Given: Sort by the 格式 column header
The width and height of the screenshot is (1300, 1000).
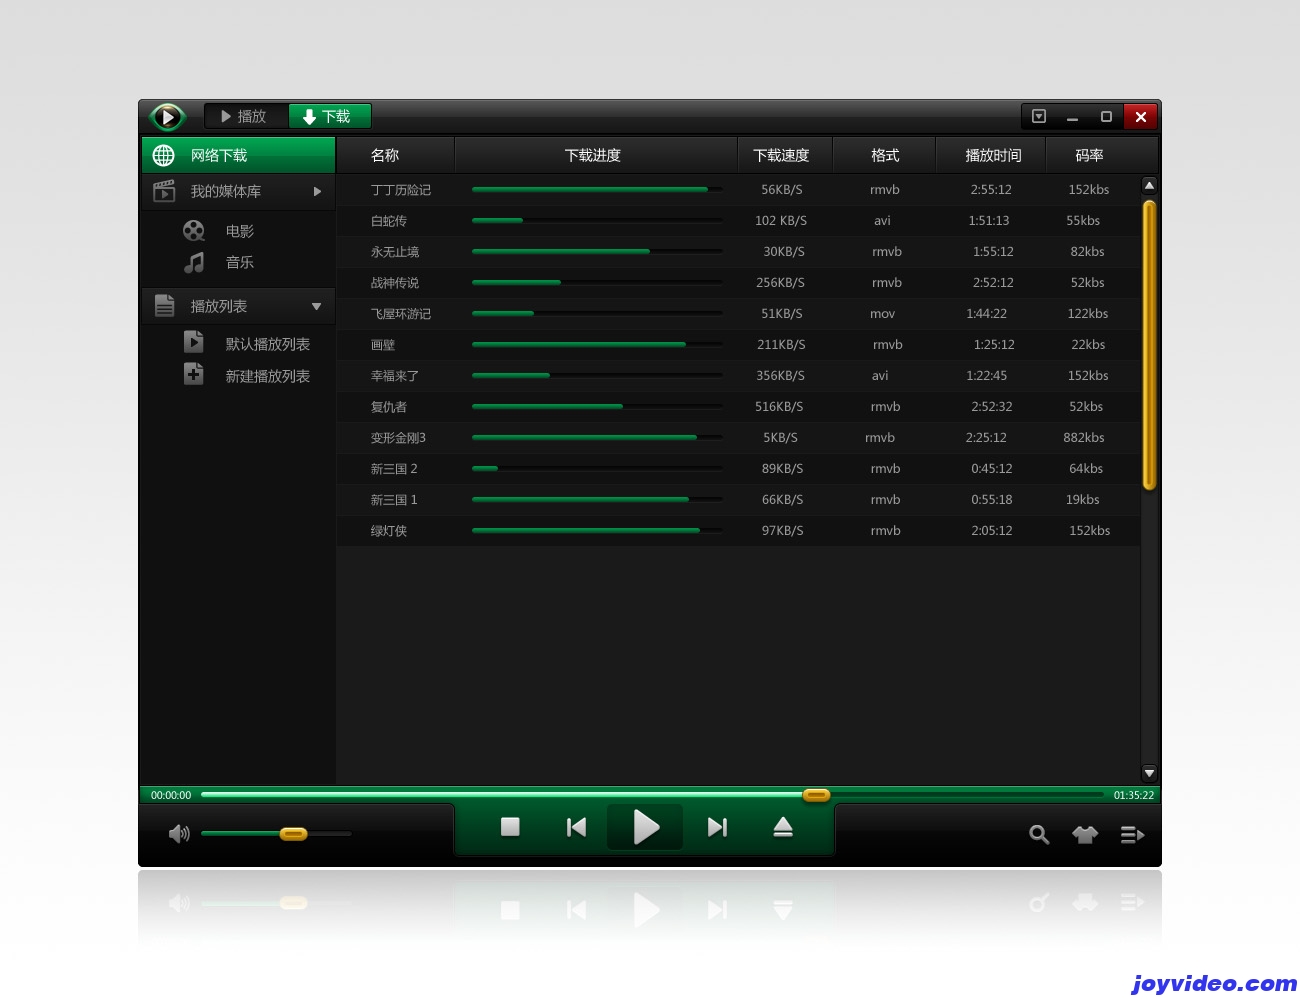Looking at the screenshot, I should click(x=884, y=155).
